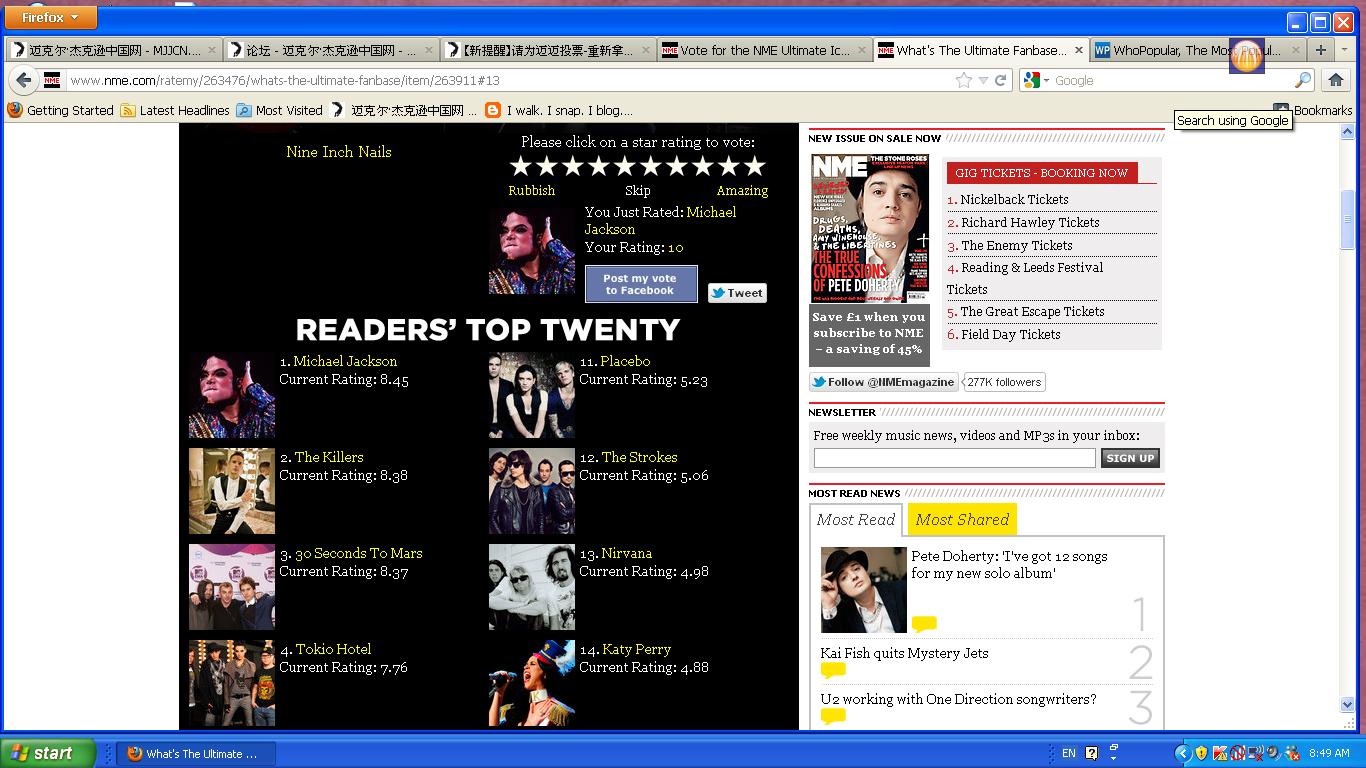Go to the Firefox home page icon
The height and width of the screenshot is (768, 1366).
pyautogui.click(x=1335, y=81)
